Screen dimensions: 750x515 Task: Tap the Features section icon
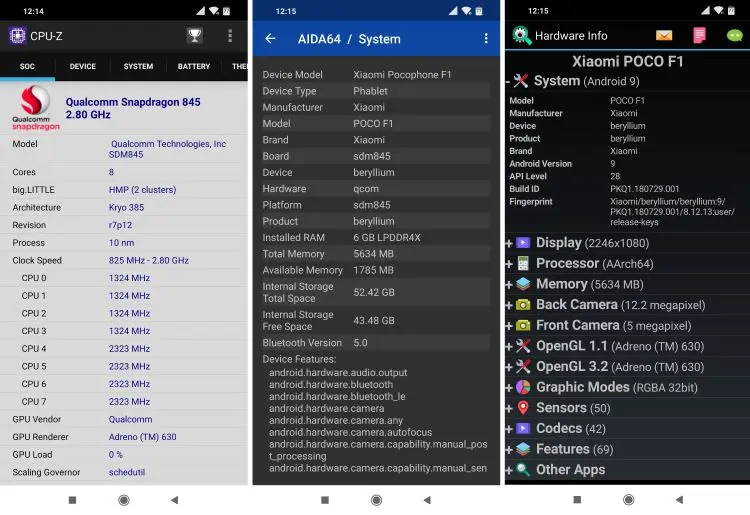[x=523, y=449]
